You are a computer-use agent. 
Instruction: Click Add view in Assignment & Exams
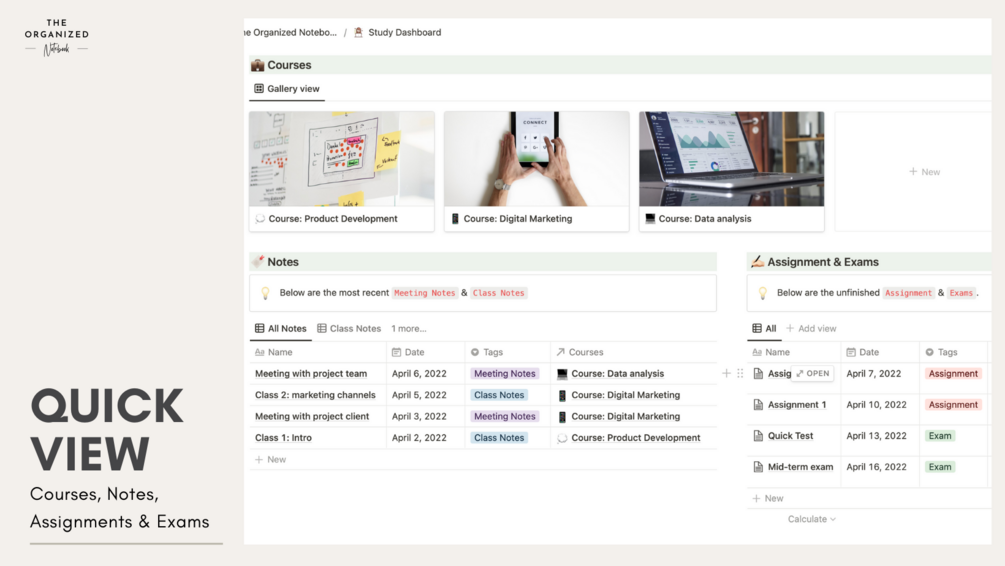(x=811, y=328)
